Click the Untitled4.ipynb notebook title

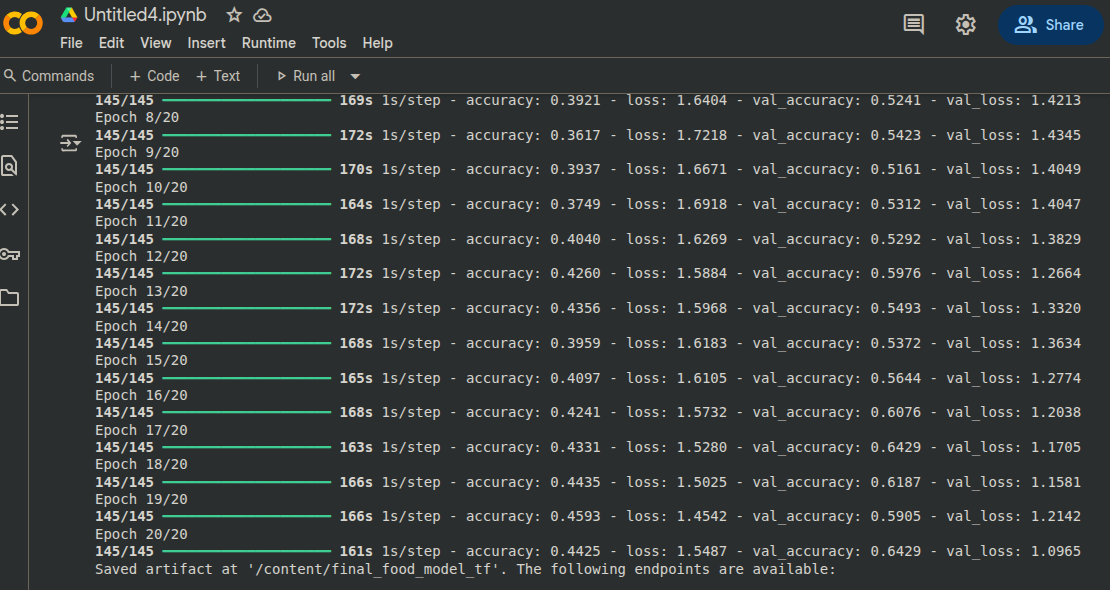pos(145,15)
